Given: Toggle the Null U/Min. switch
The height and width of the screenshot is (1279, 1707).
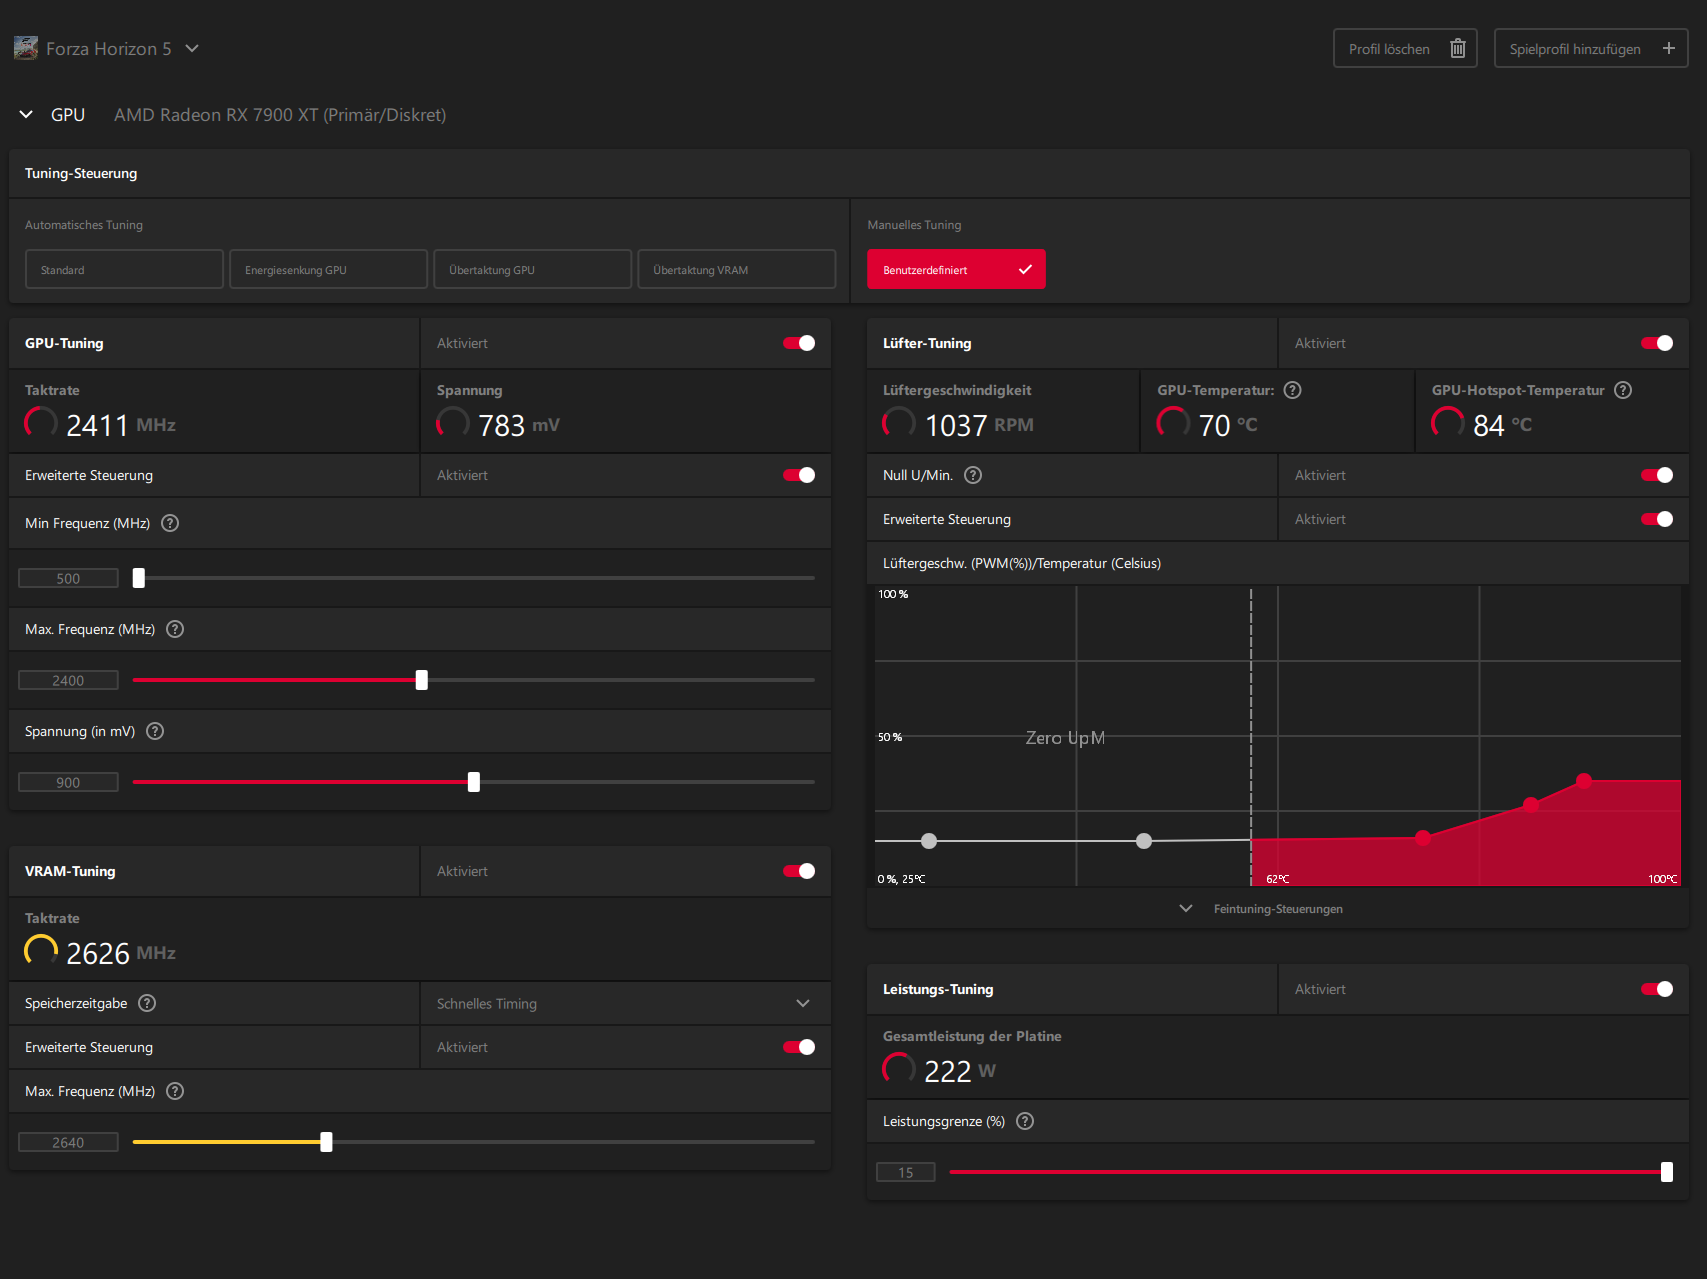Looking at the screenshot, I should (x=1657, y=475).
